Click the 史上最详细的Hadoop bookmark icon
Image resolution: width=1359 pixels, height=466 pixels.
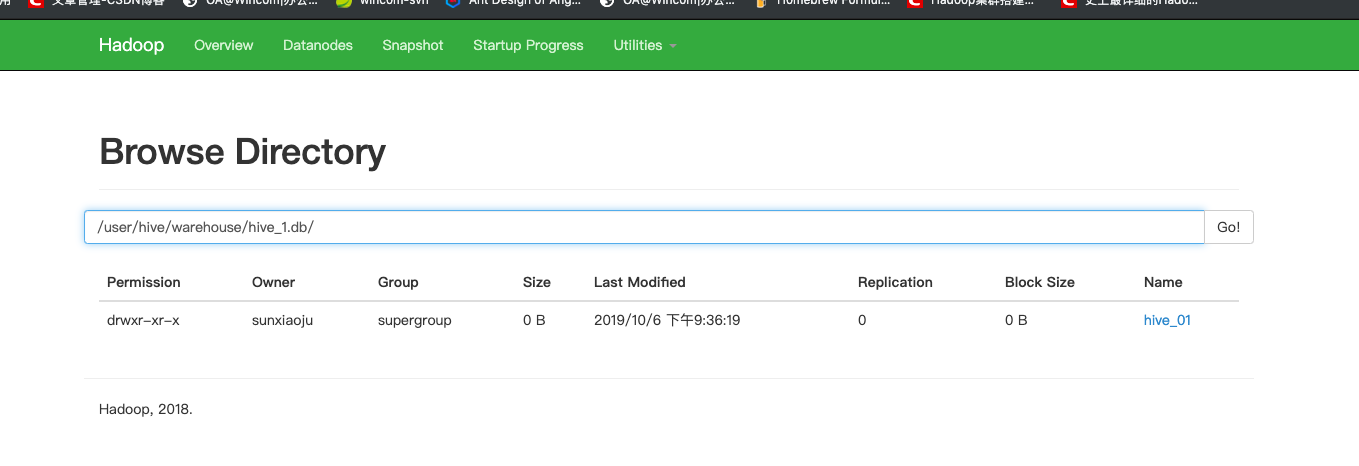pos(1069,3)
